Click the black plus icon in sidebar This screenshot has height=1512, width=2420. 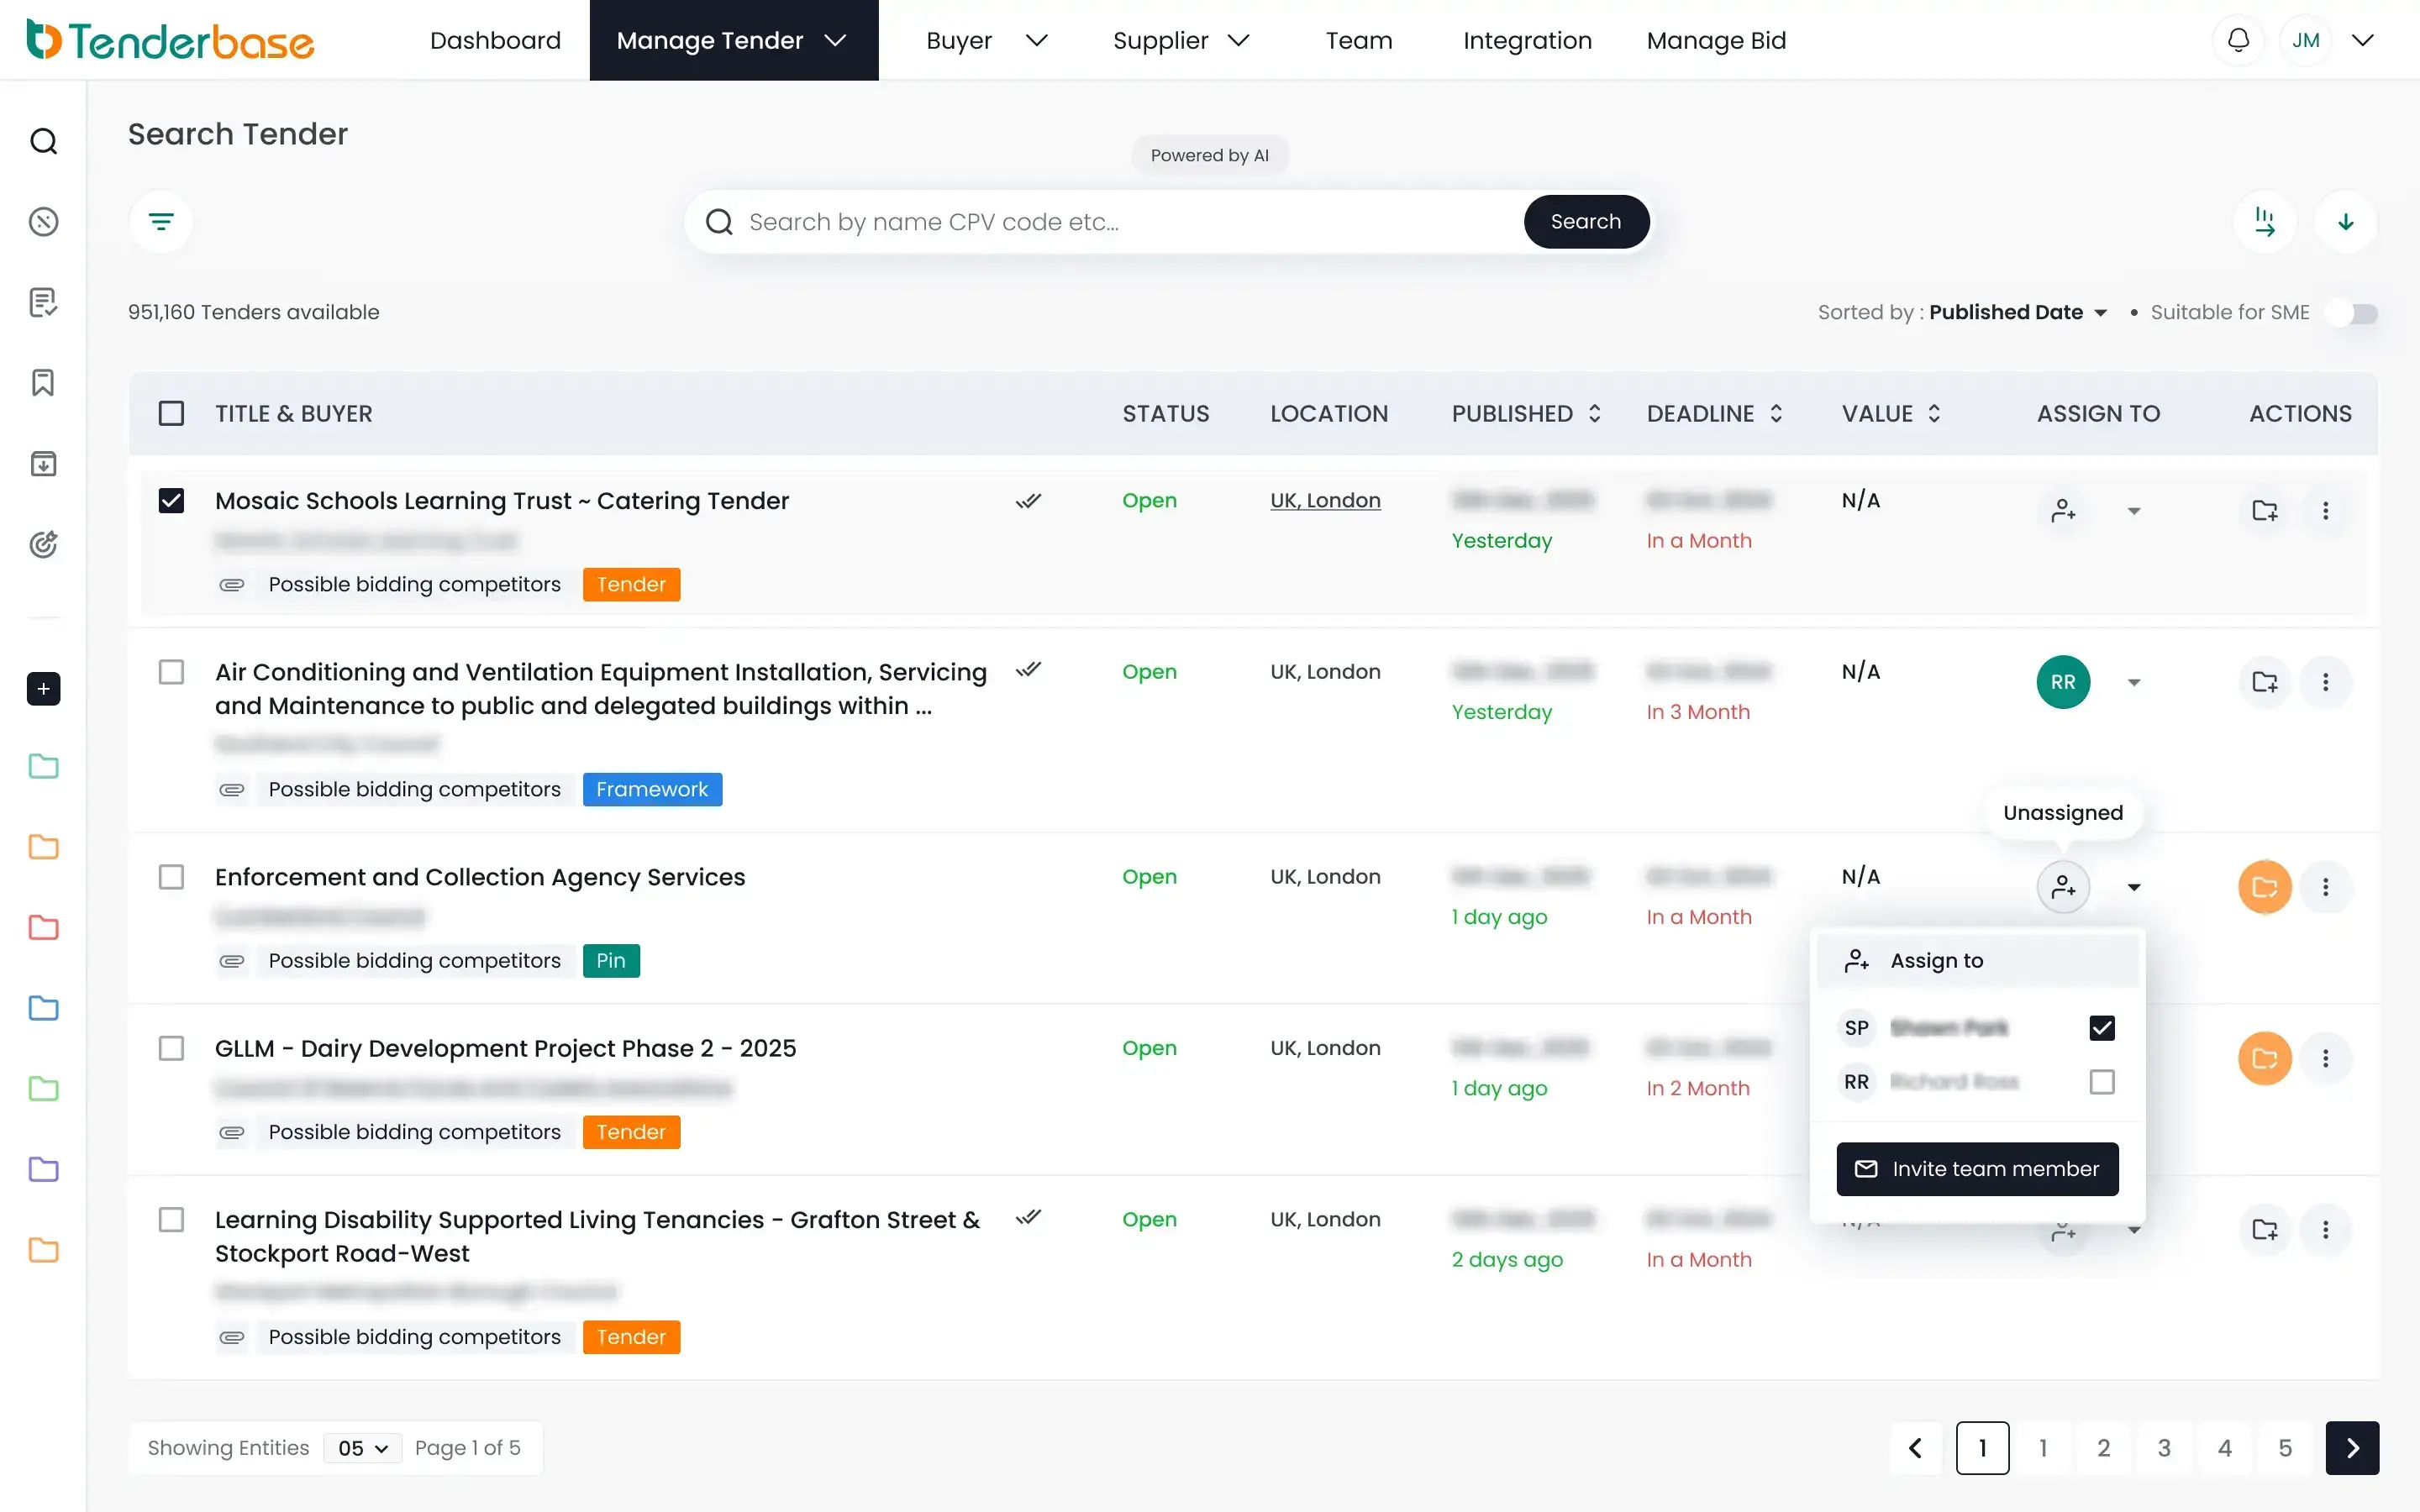43,689
